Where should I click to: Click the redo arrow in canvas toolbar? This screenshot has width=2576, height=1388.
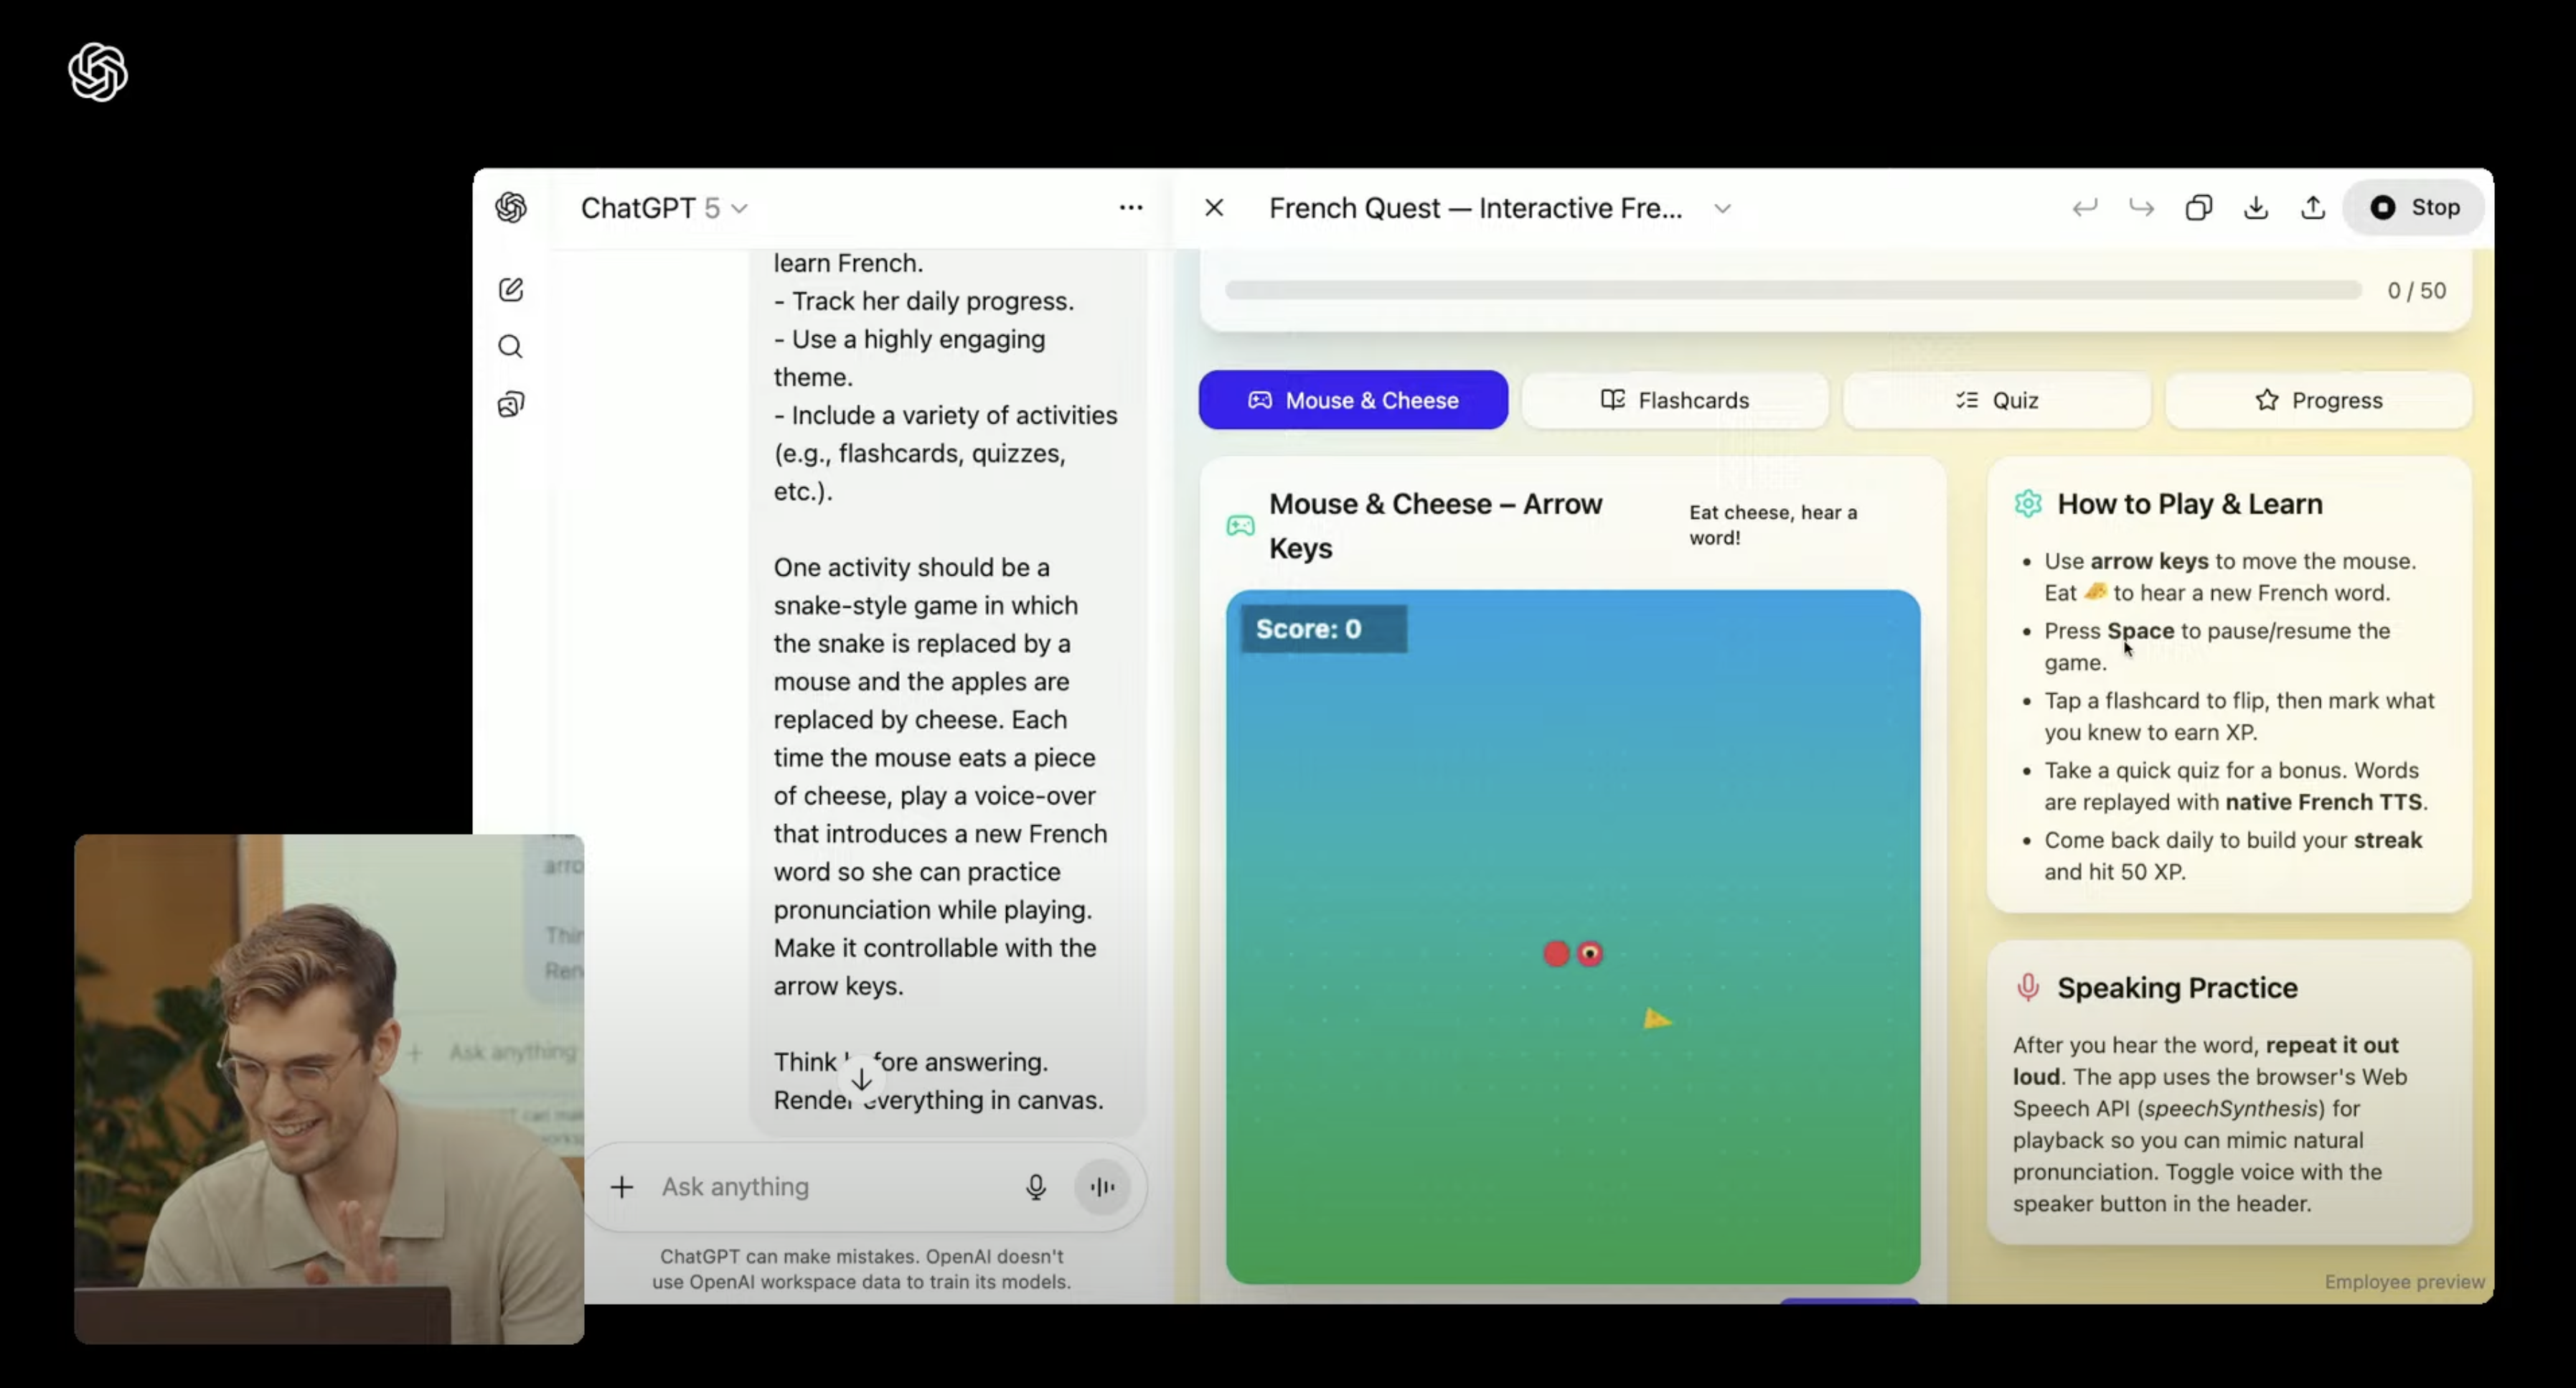tap(2141, 207)
